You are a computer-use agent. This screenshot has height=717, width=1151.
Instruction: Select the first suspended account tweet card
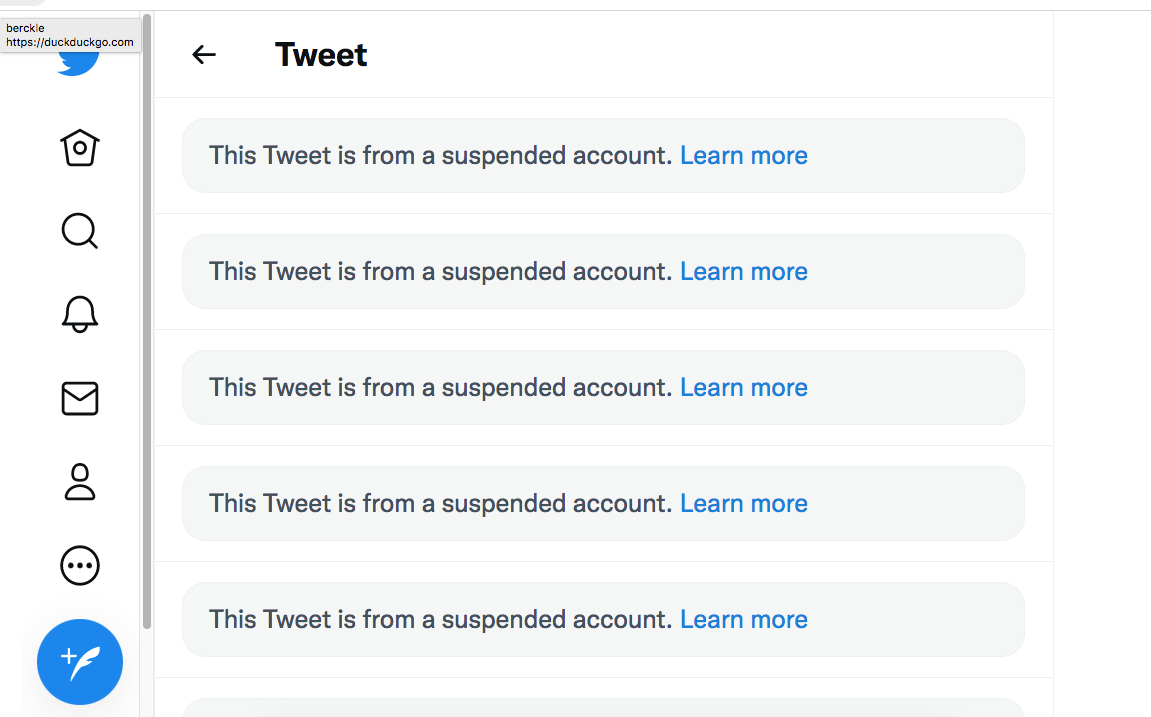click(603, 156)
